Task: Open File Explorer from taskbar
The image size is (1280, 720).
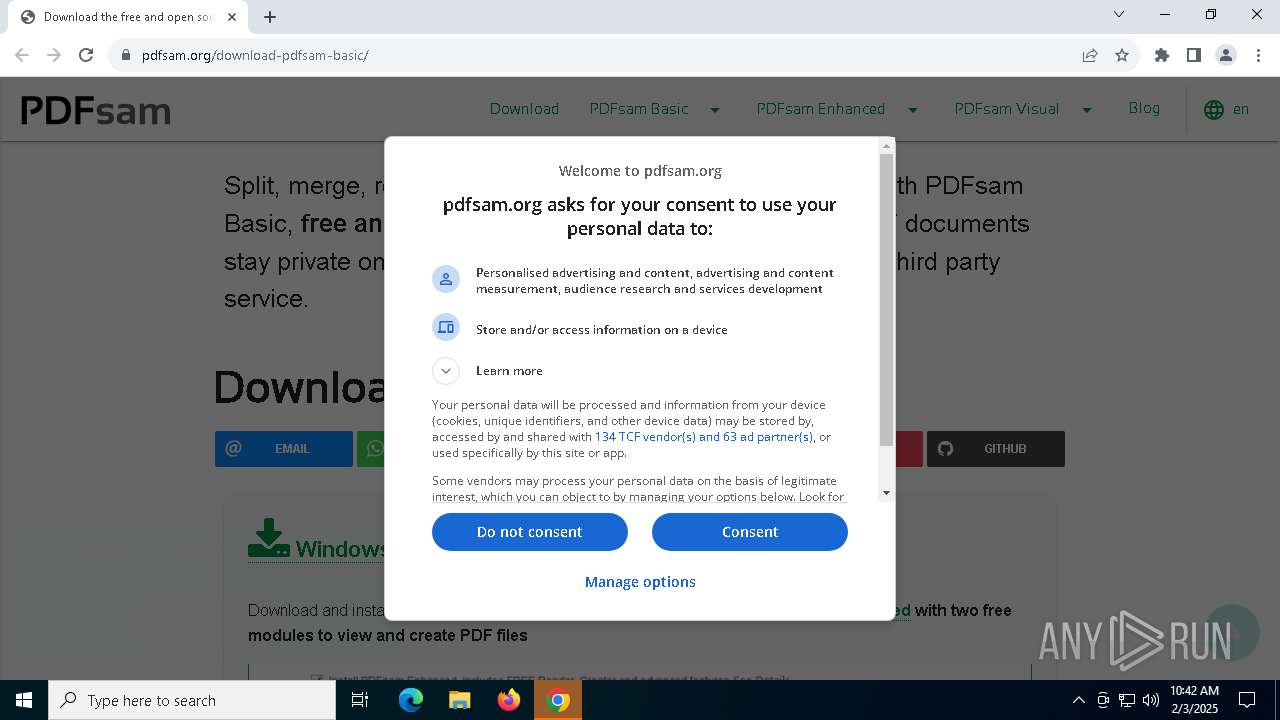Action: pos(459,700)
